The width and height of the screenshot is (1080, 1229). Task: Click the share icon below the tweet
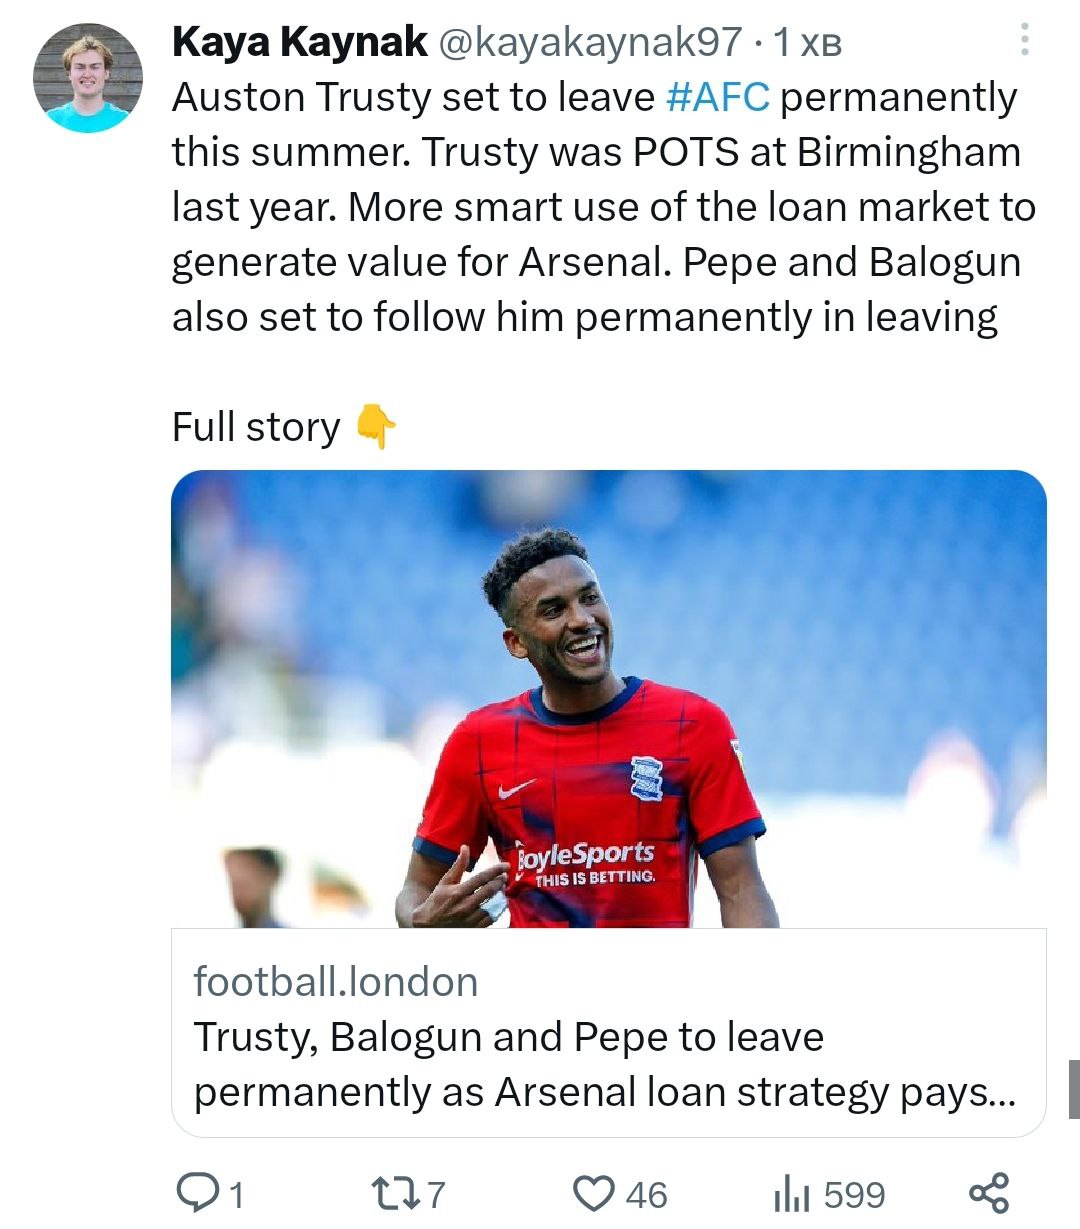pyautogui.click(x=990, y=1193)
